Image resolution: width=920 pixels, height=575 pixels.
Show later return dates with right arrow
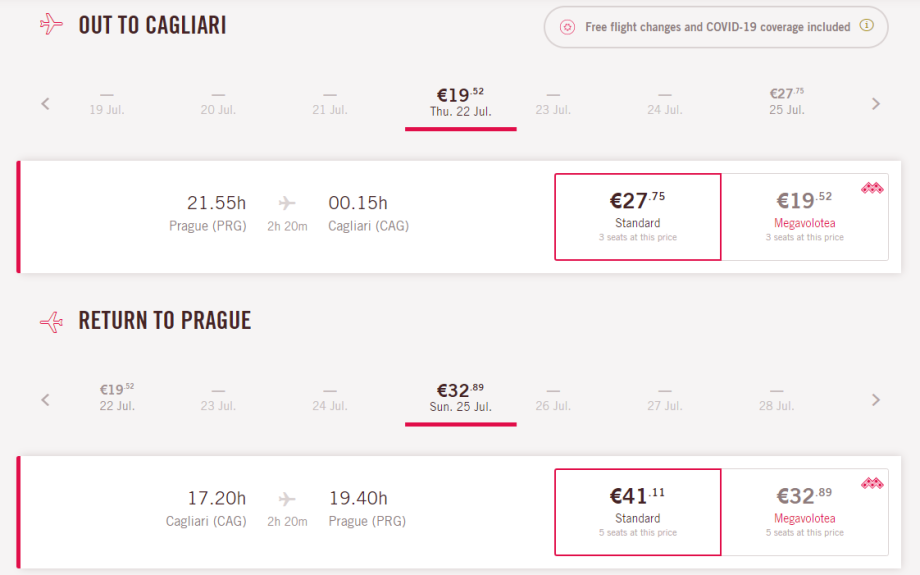tap(876, 399)
